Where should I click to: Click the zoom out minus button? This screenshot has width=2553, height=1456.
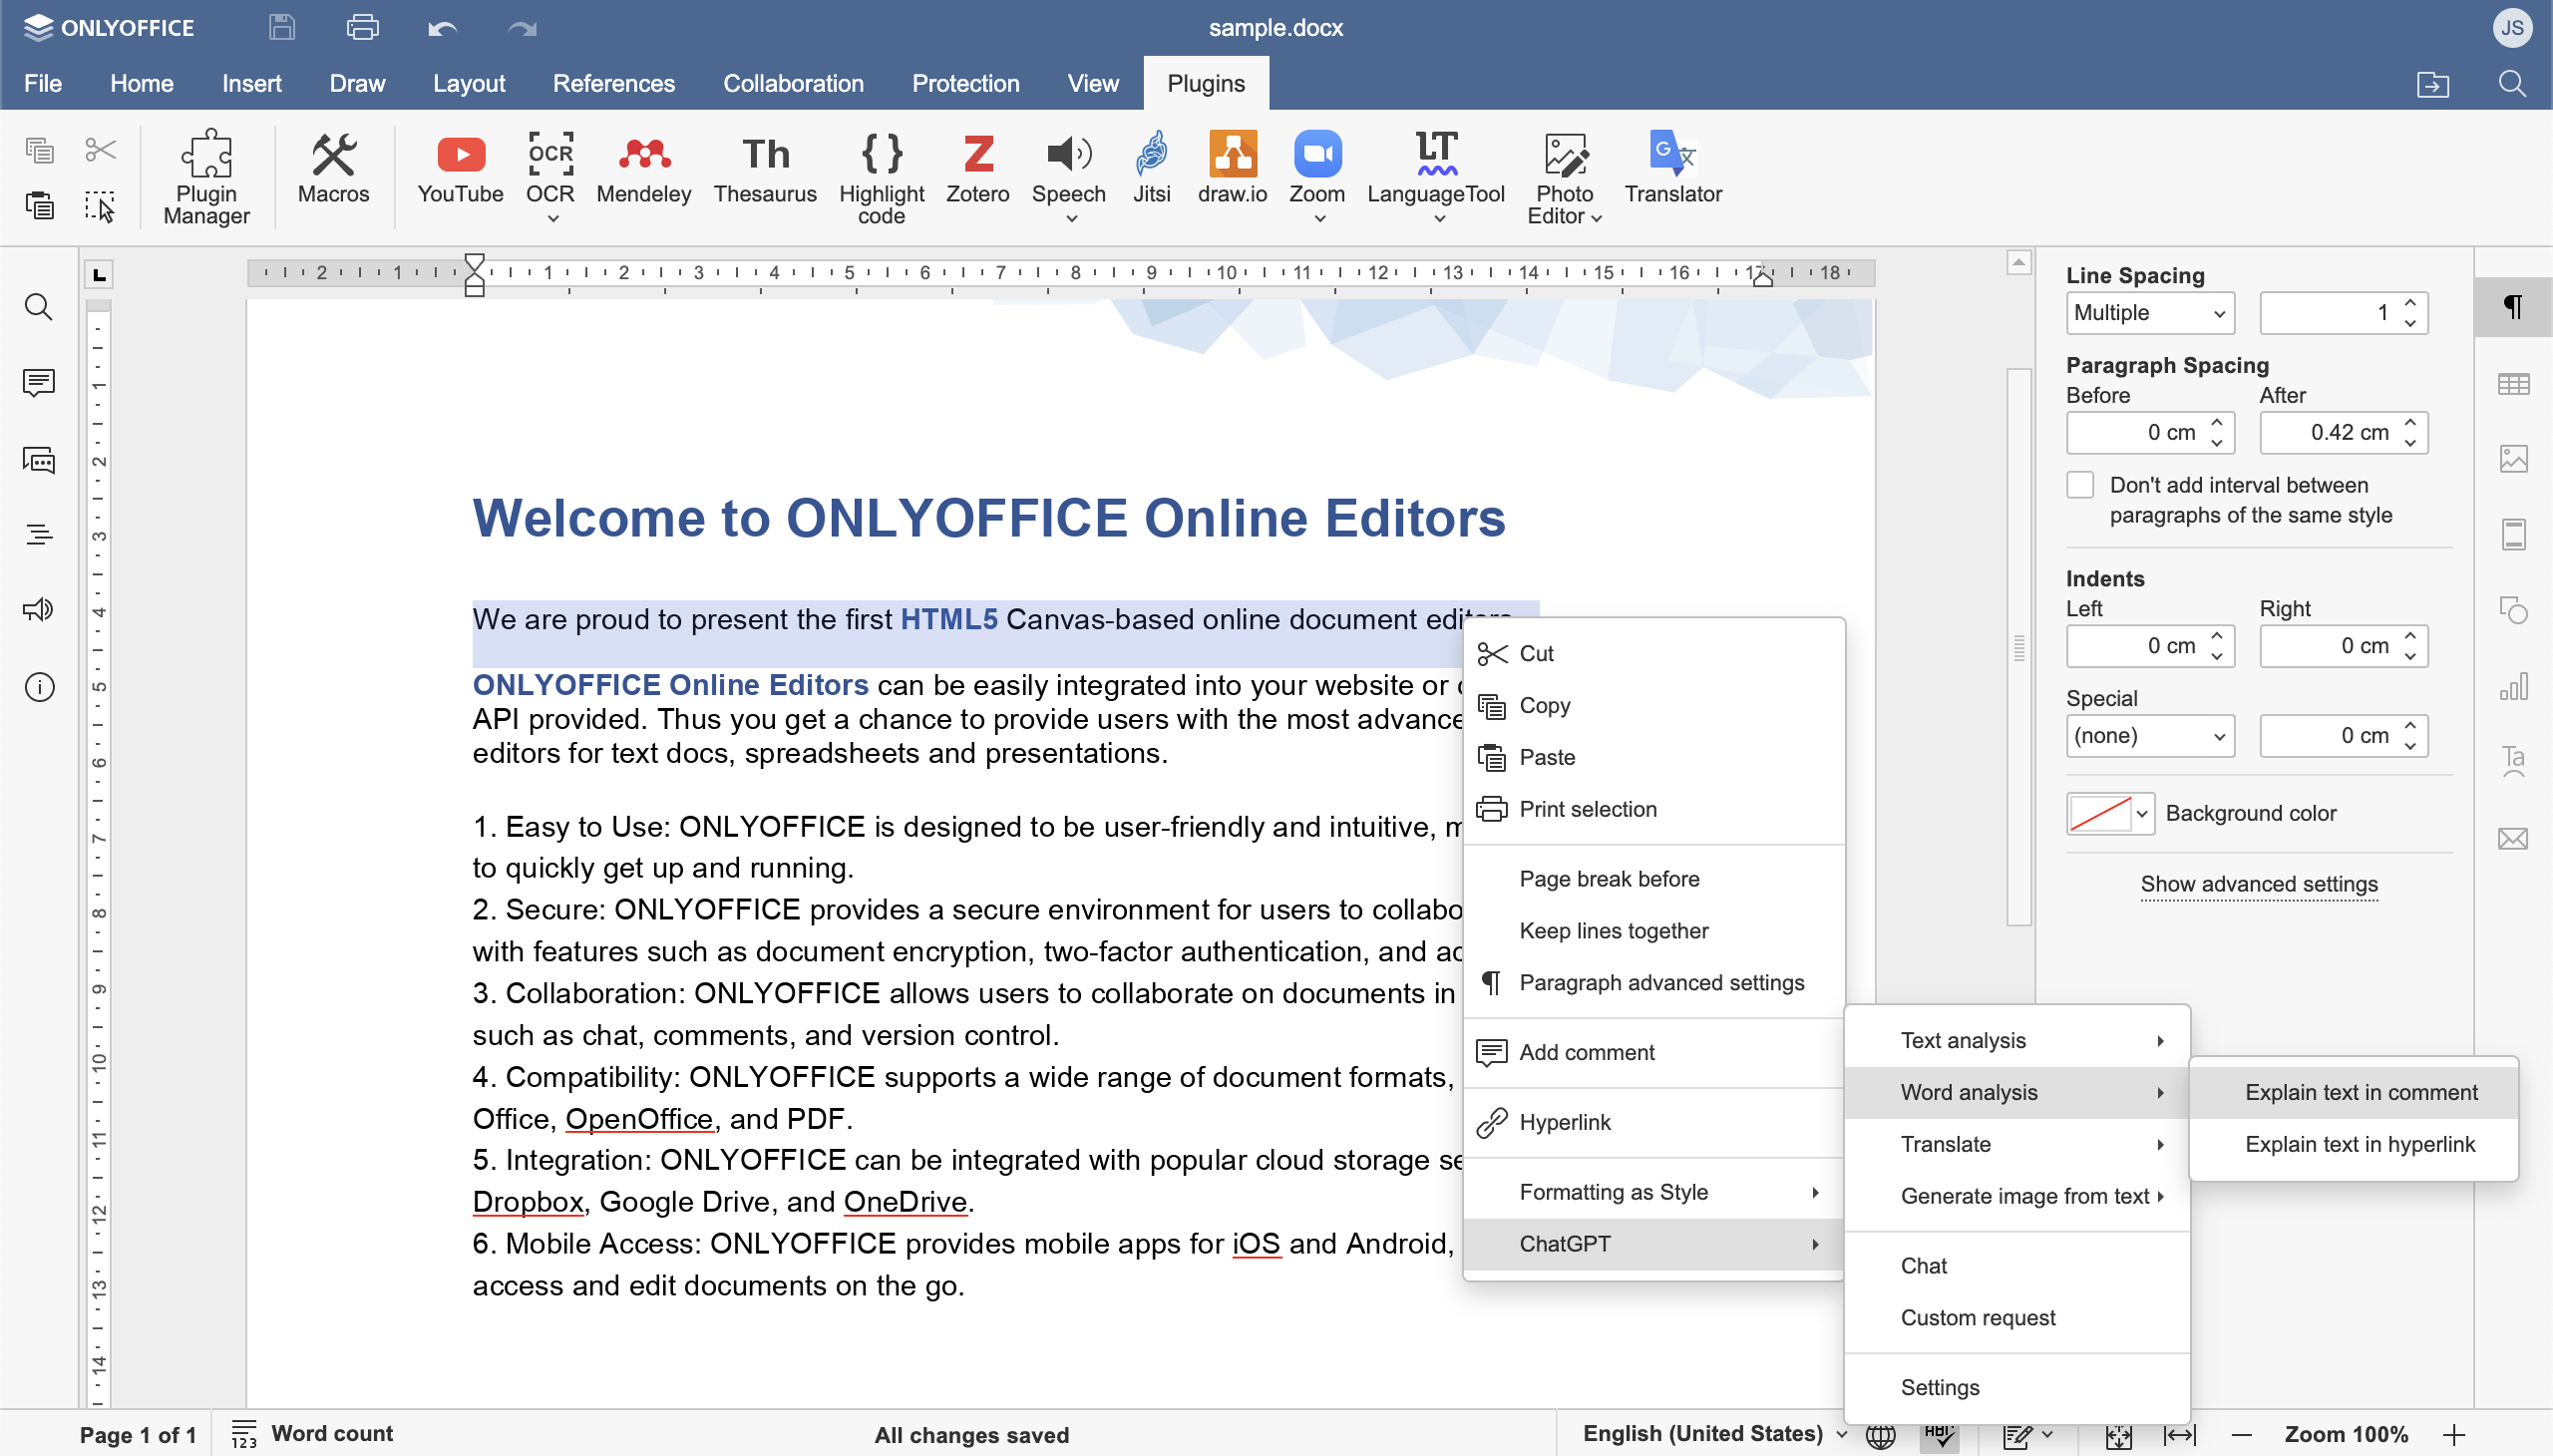(x=2241, y=1435)
